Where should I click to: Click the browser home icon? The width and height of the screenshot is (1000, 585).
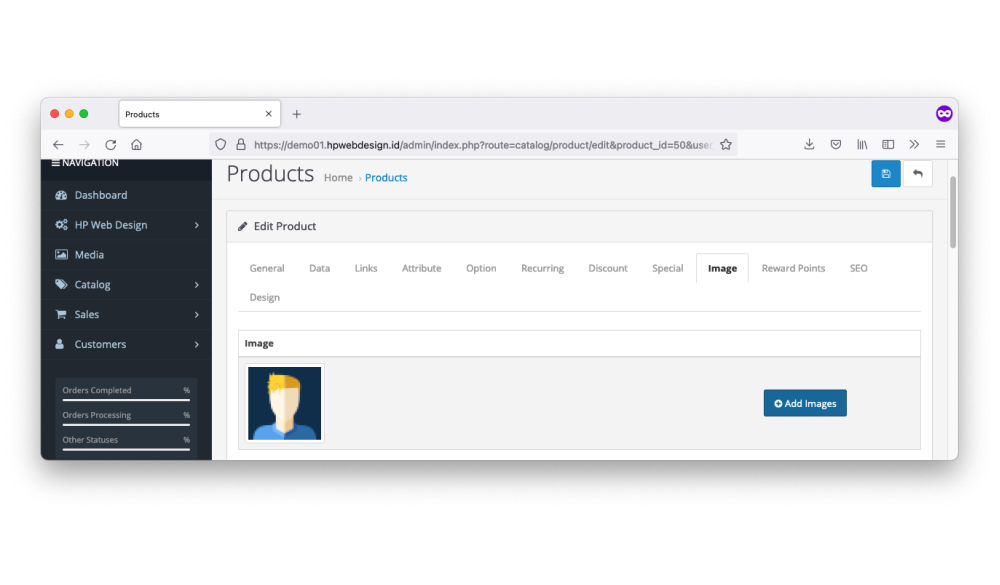pyautogui.click(x=137, y=144)
